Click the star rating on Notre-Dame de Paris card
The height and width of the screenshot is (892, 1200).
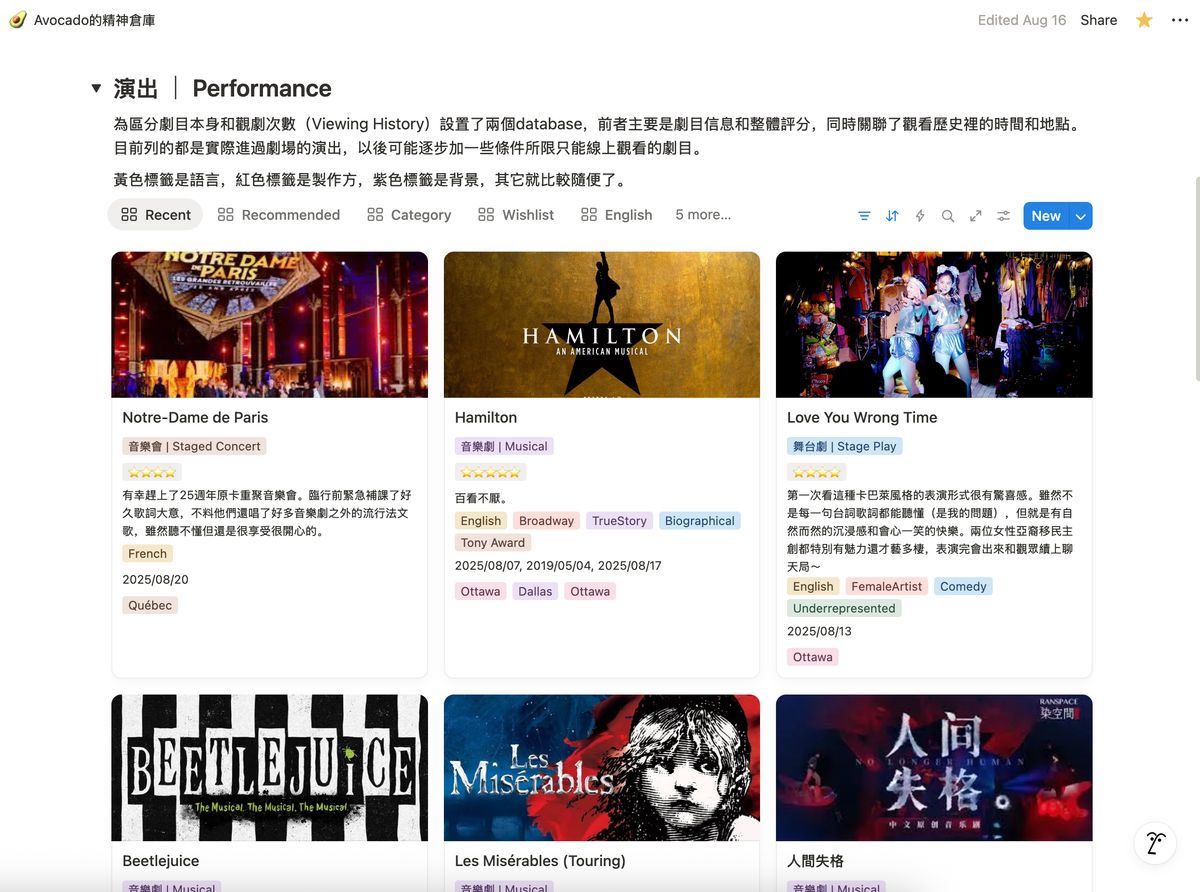coord(152,472)
